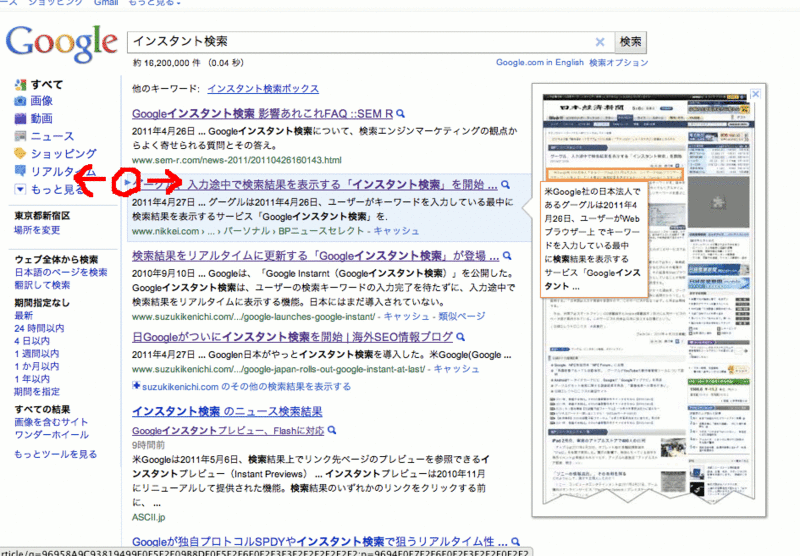Click the 検索 search button
The image size is (800, 556).
(631, 42)
